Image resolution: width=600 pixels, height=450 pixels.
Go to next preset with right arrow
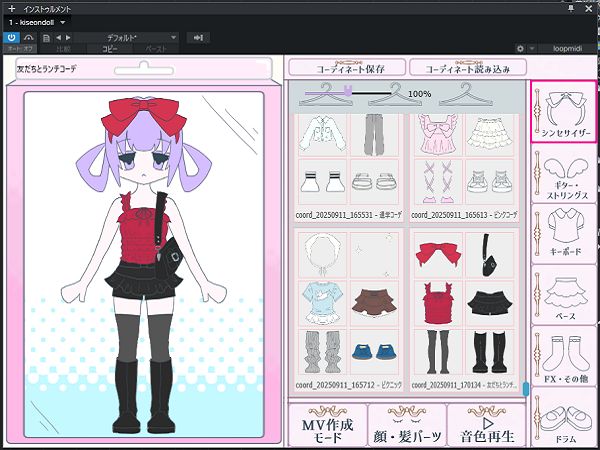click(x=68, y=38)
